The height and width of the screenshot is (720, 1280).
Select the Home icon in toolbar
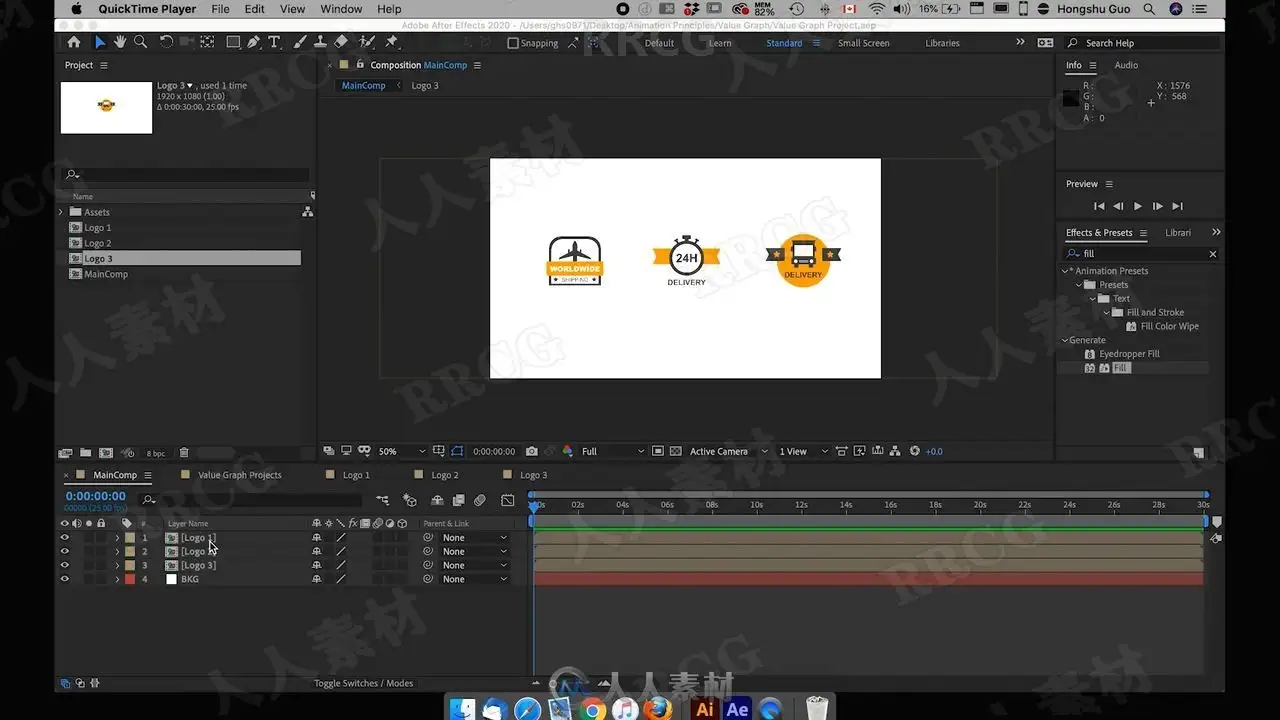(74, 42)
